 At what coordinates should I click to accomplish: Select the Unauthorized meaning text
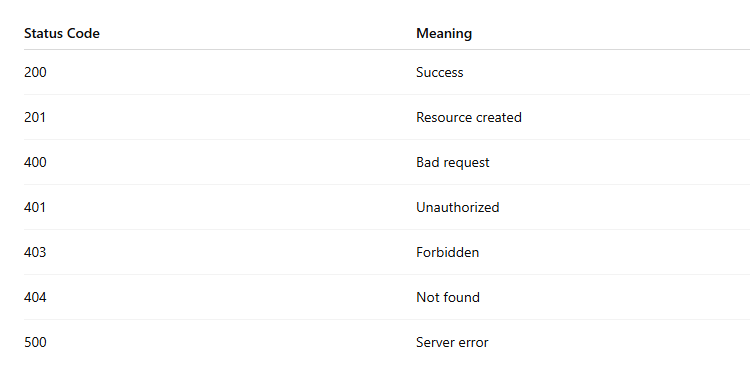(458, 207)
